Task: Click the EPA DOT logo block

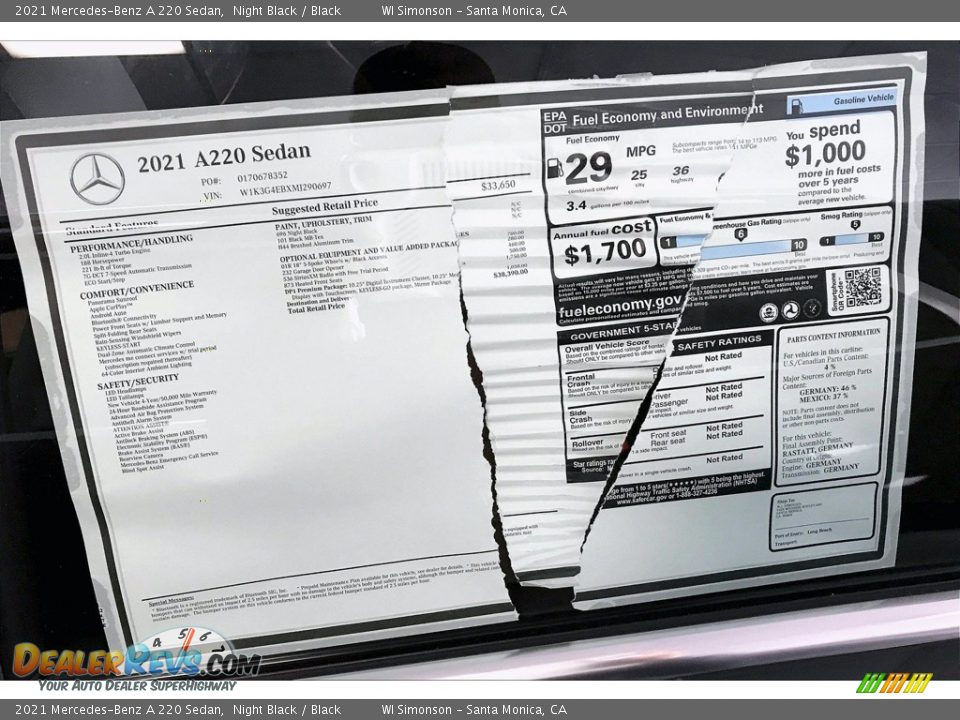Action: 555,122
